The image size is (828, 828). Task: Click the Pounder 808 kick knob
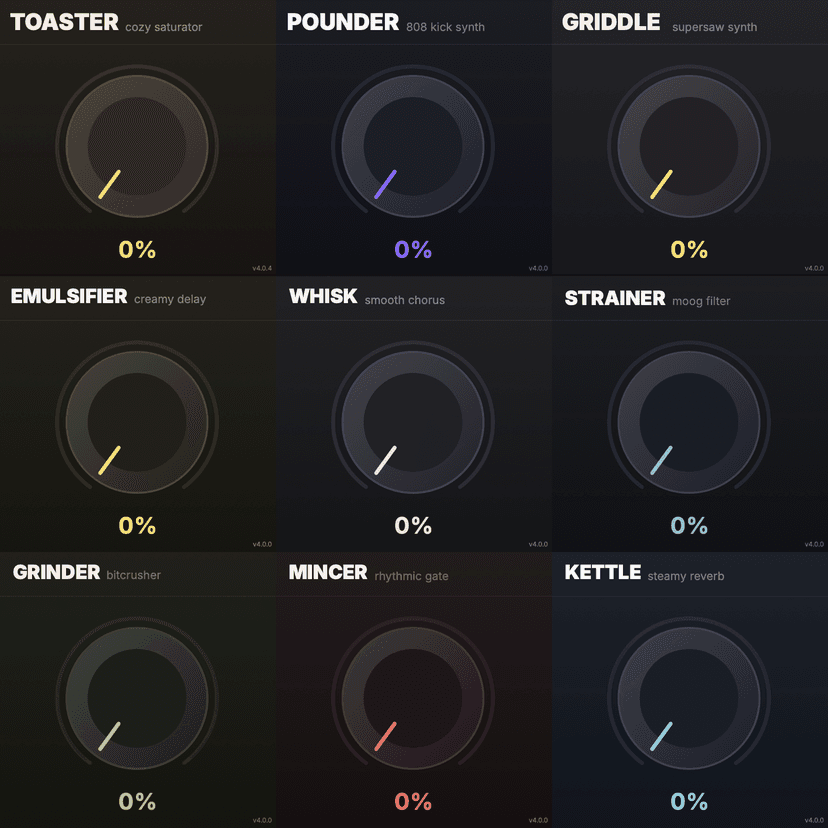pyautogui.click(x=413, y=143)
